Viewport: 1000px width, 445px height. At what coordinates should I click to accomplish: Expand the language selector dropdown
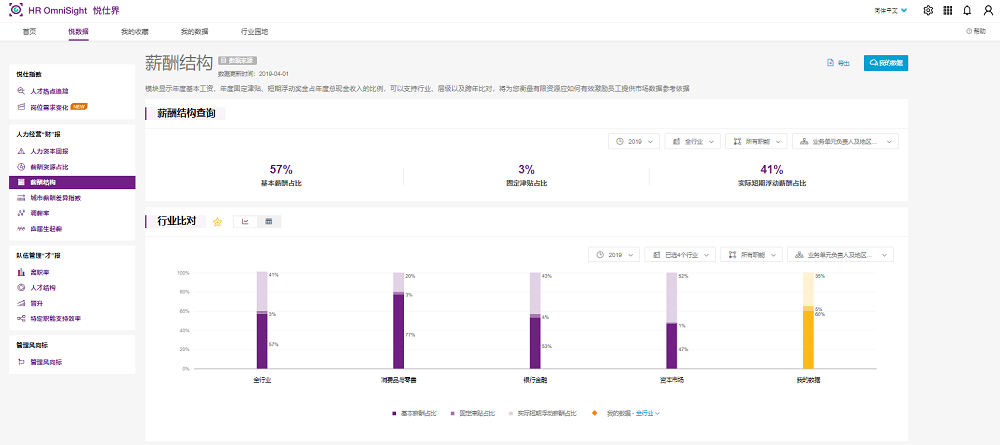pos(890,11)
